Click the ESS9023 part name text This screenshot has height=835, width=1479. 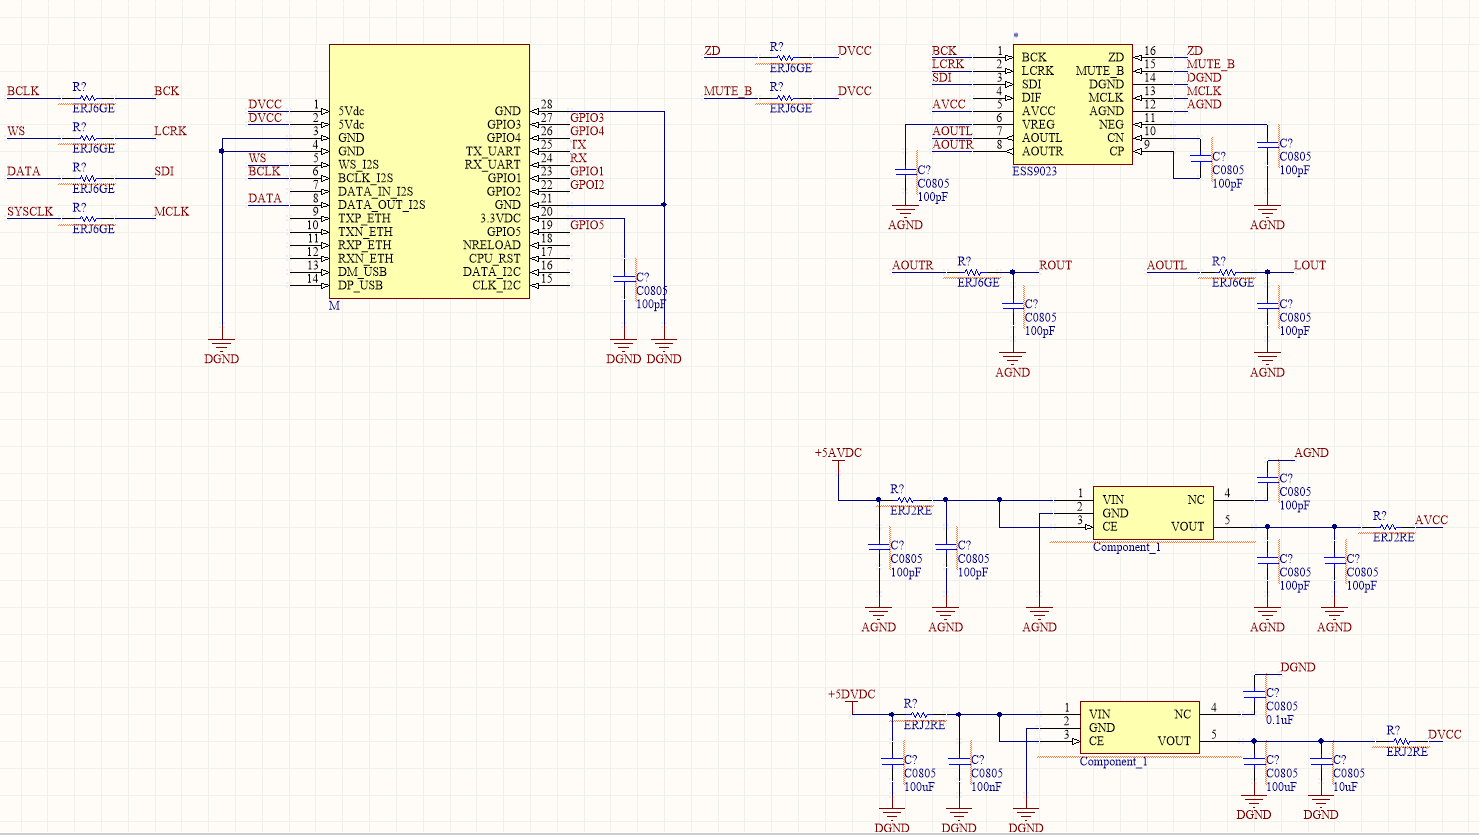pos(1035,172)
